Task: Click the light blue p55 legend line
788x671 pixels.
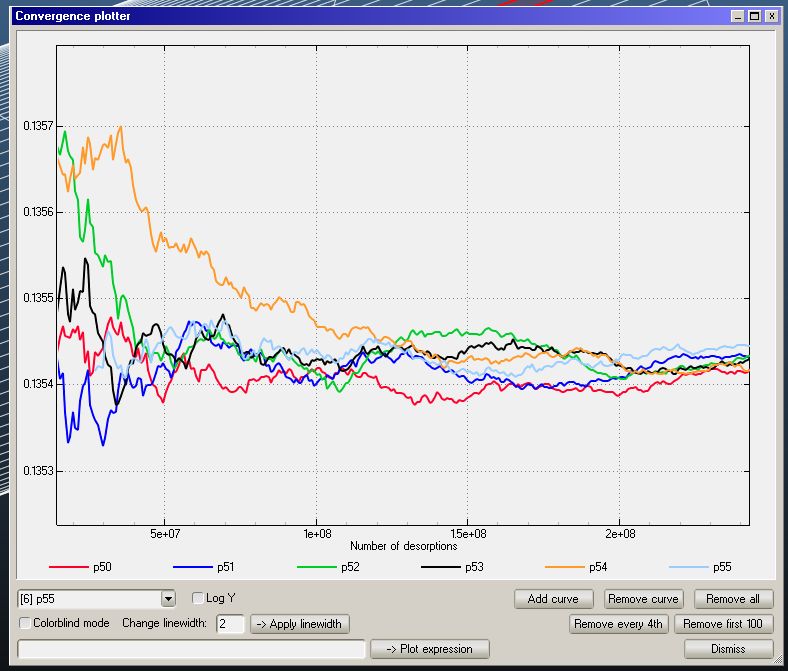Action: point(689,567)
